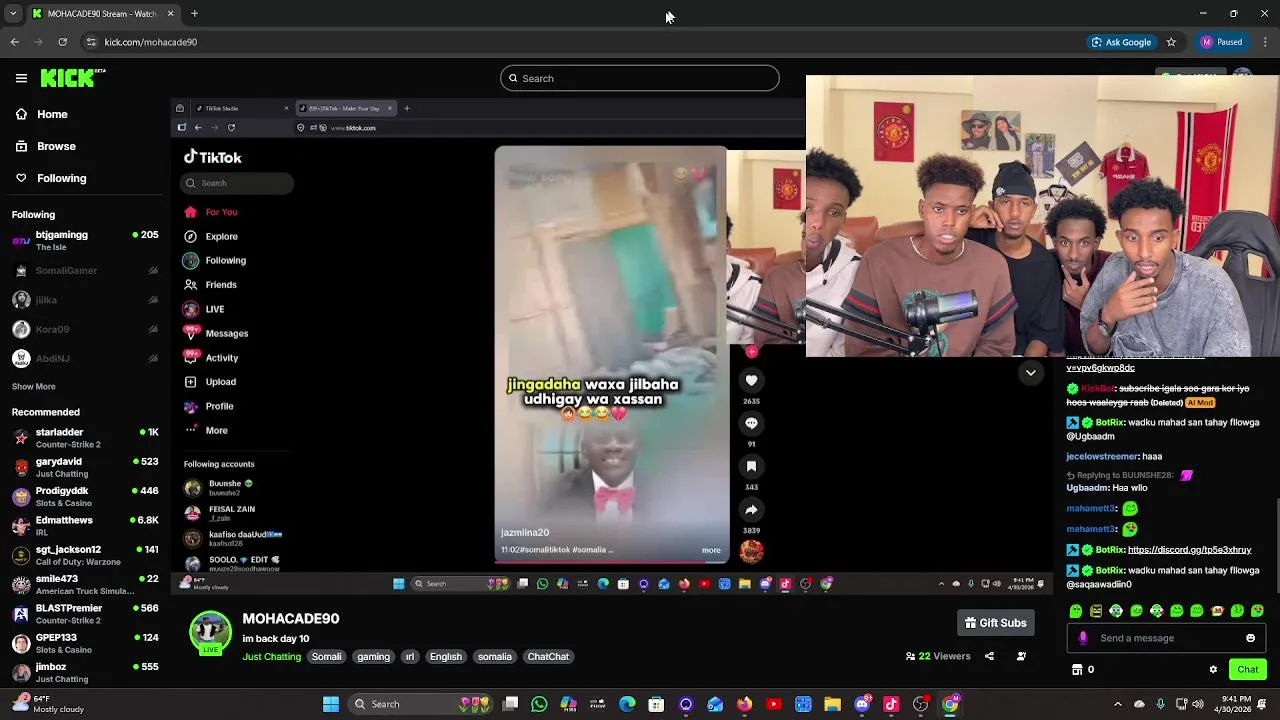
Task: Click the green Chat send button
Action: [1247, 670]
